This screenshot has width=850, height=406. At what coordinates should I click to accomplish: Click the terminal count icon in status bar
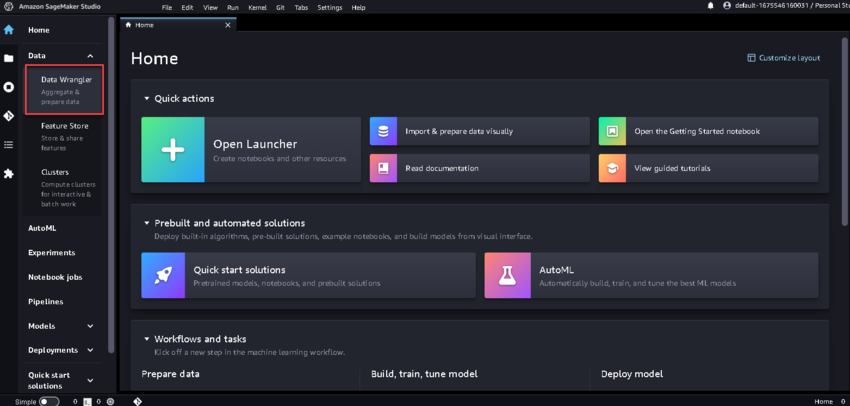(x=87, y=402)
